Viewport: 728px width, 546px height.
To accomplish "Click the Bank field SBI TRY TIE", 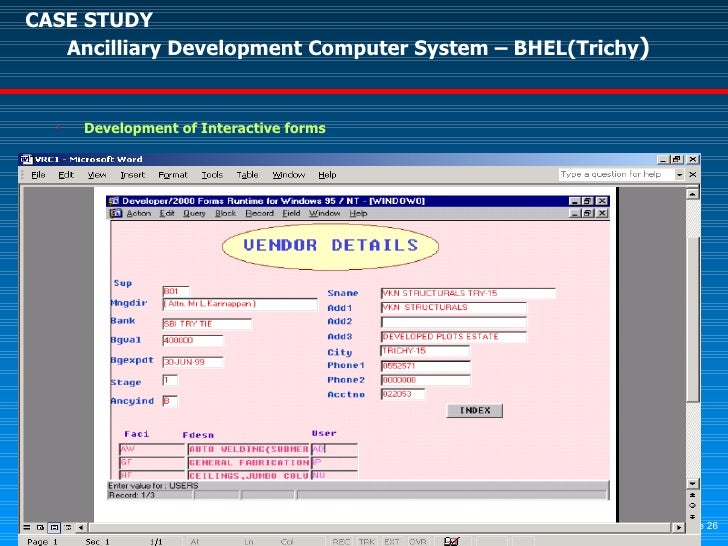I will (x=207, y=324).
